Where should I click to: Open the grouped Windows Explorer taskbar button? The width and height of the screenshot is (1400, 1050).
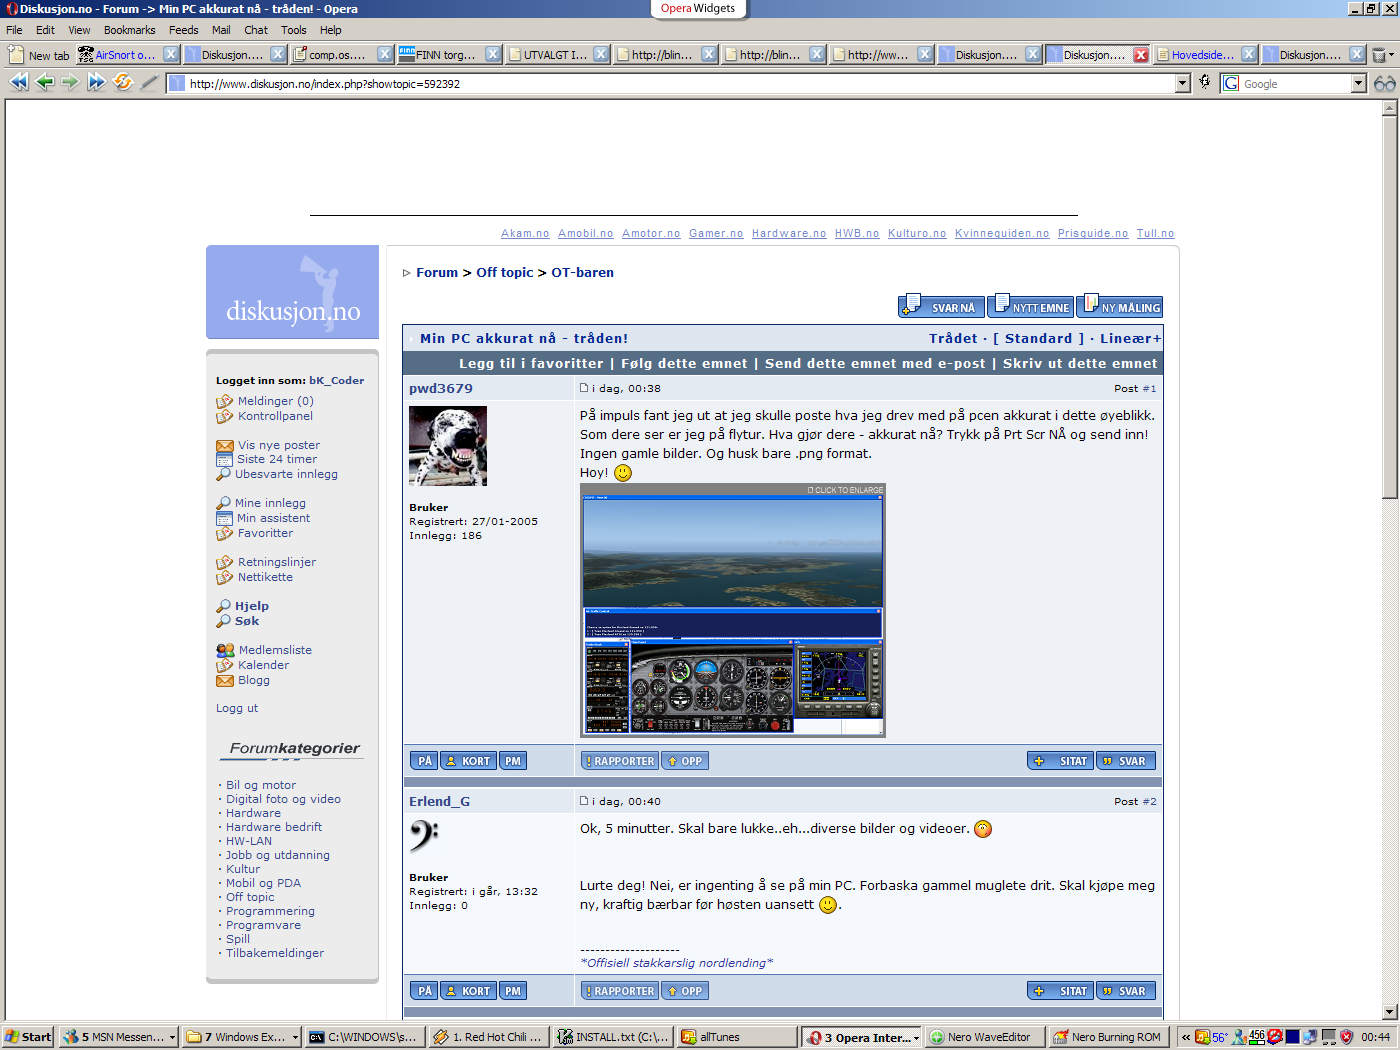tap(242, 1037)
